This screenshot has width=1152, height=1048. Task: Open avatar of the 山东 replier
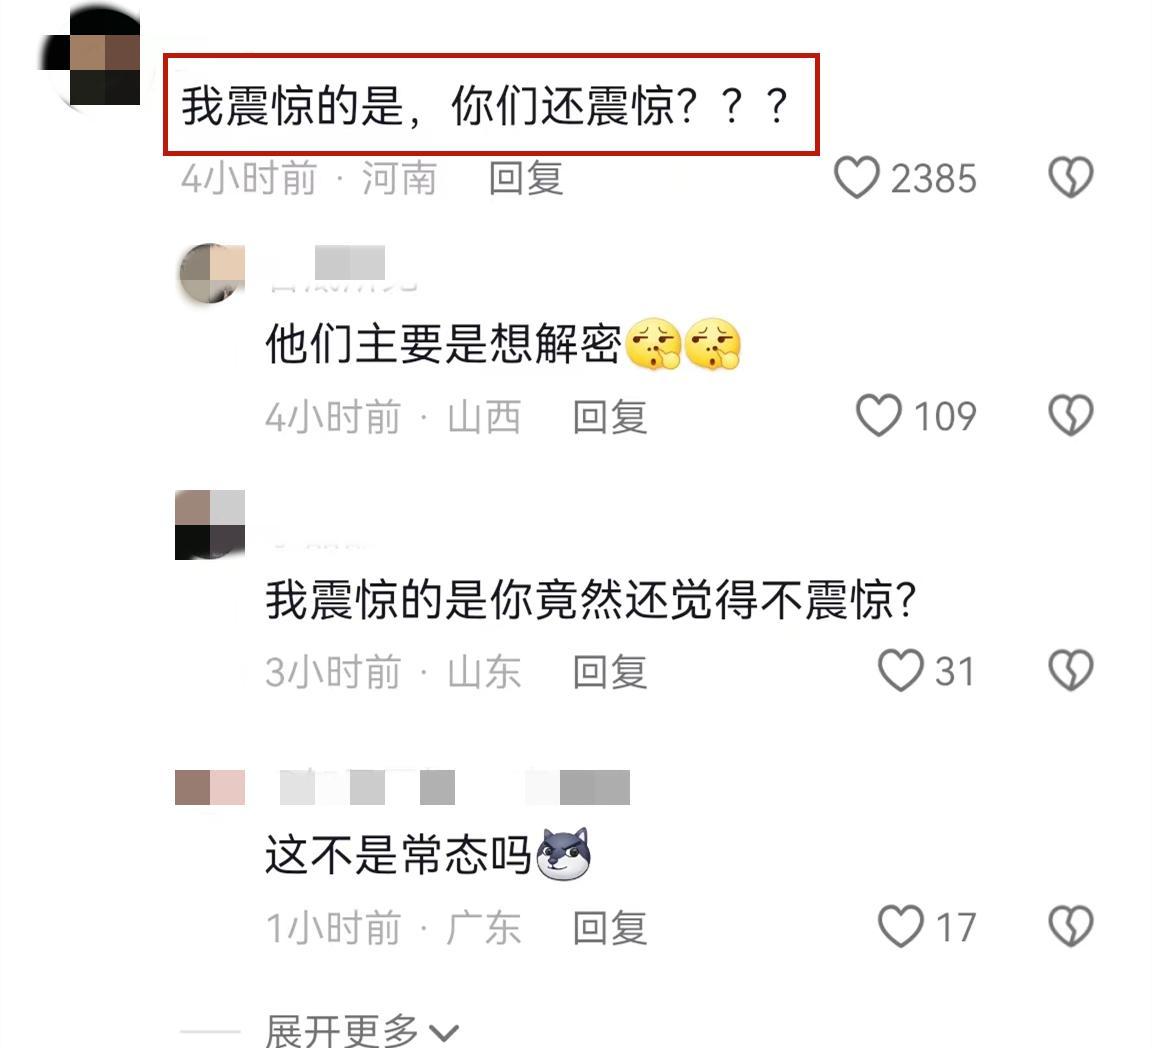click(x=210, y=525)
